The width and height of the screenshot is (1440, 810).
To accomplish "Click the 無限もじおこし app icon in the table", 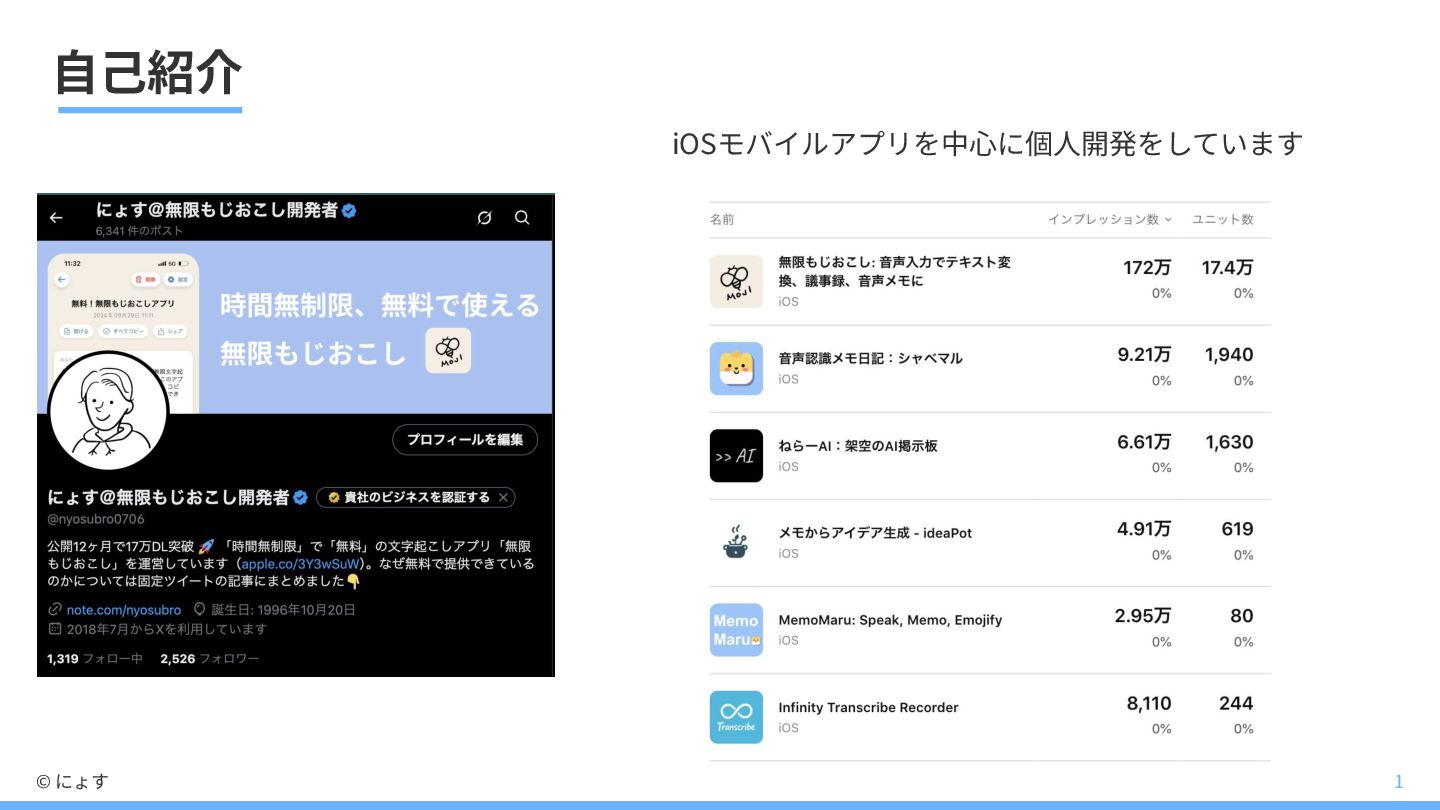I will point(736,281).
